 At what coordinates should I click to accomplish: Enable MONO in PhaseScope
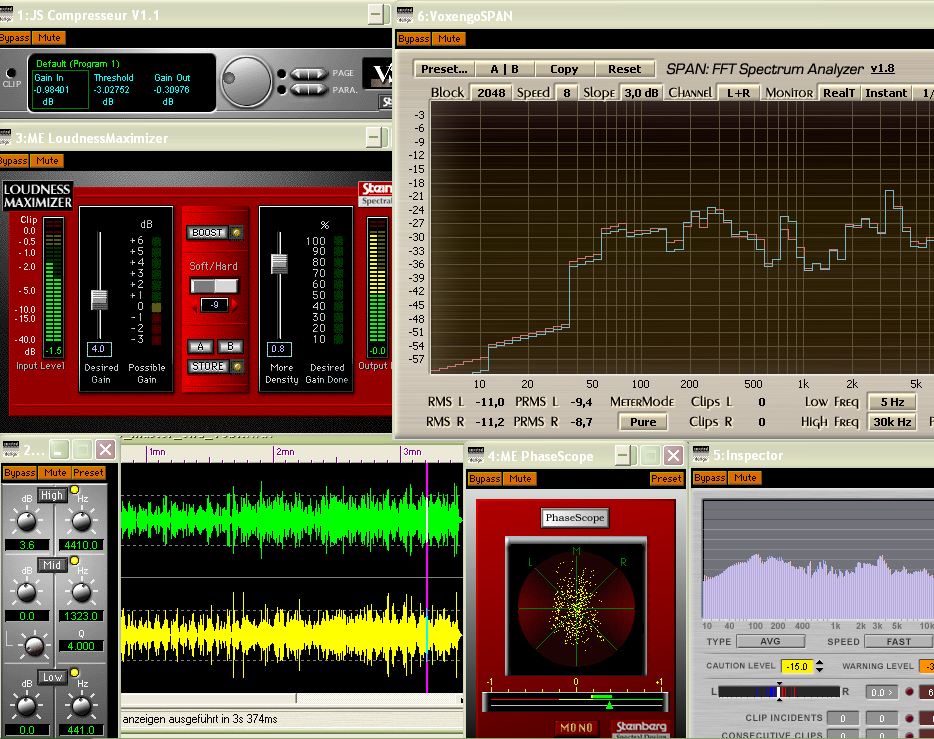(x=576, y=728)
